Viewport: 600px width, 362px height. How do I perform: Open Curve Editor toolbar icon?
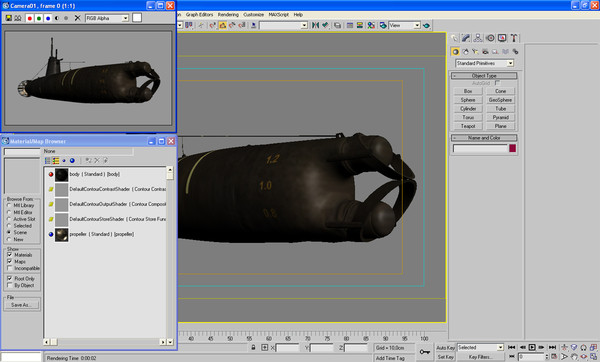coord(350,25)
